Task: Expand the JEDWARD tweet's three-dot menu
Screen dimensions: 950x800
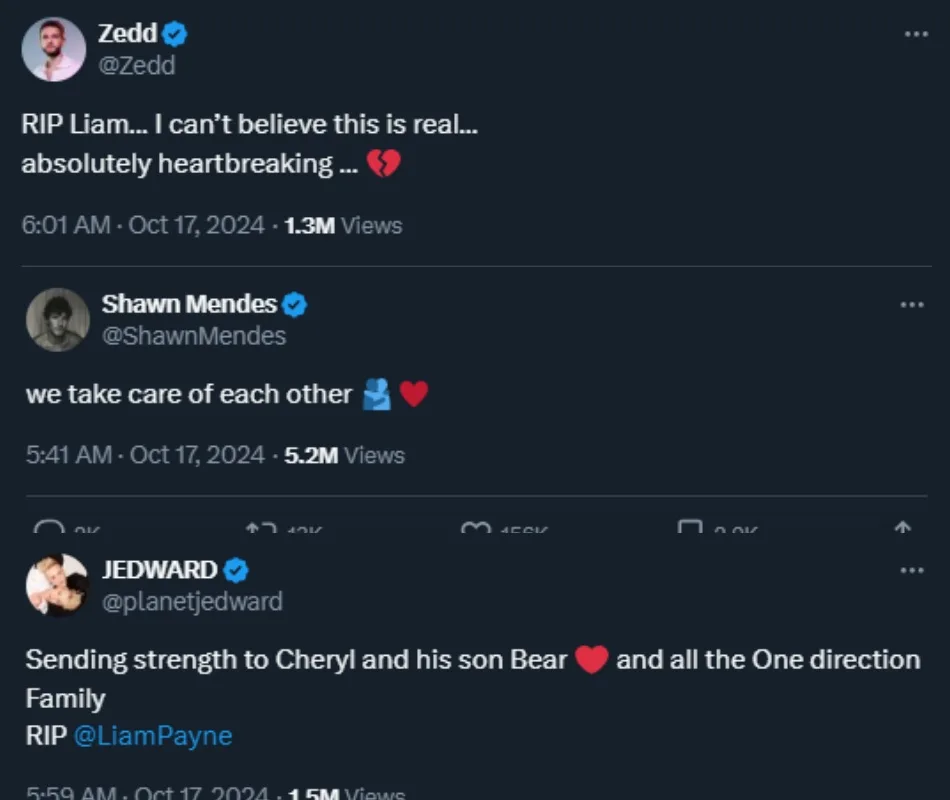Action: (x=912, y=570)
